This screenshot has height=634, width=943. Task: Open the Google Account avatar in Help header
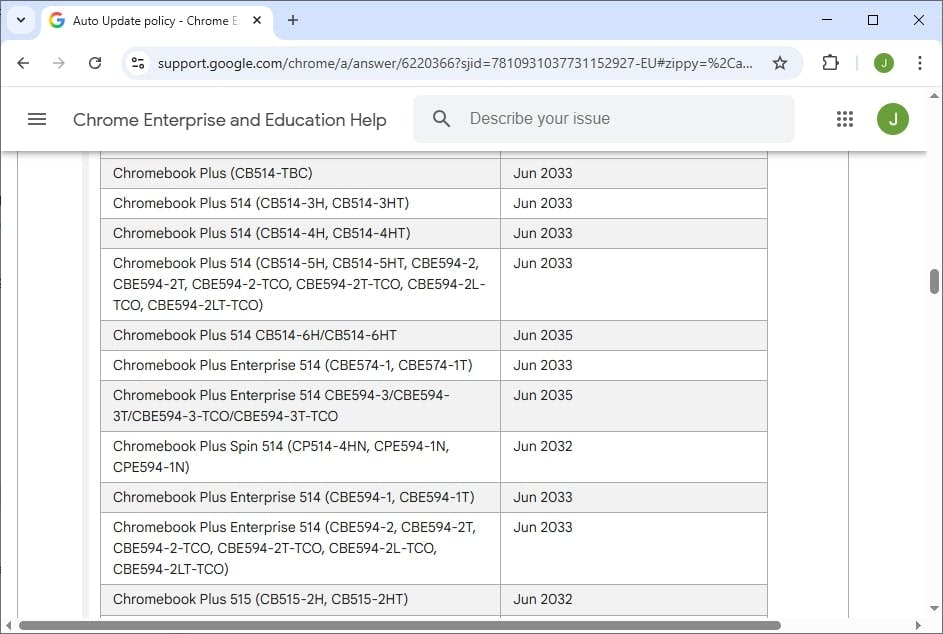(x=893, y=119)
